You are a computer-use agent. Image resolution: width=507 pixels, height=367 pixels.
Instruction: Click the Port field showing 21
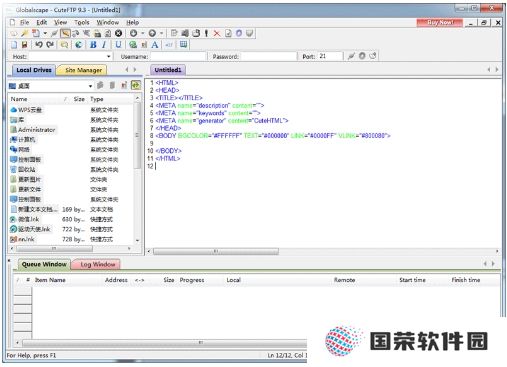click(x=330, y=56)
